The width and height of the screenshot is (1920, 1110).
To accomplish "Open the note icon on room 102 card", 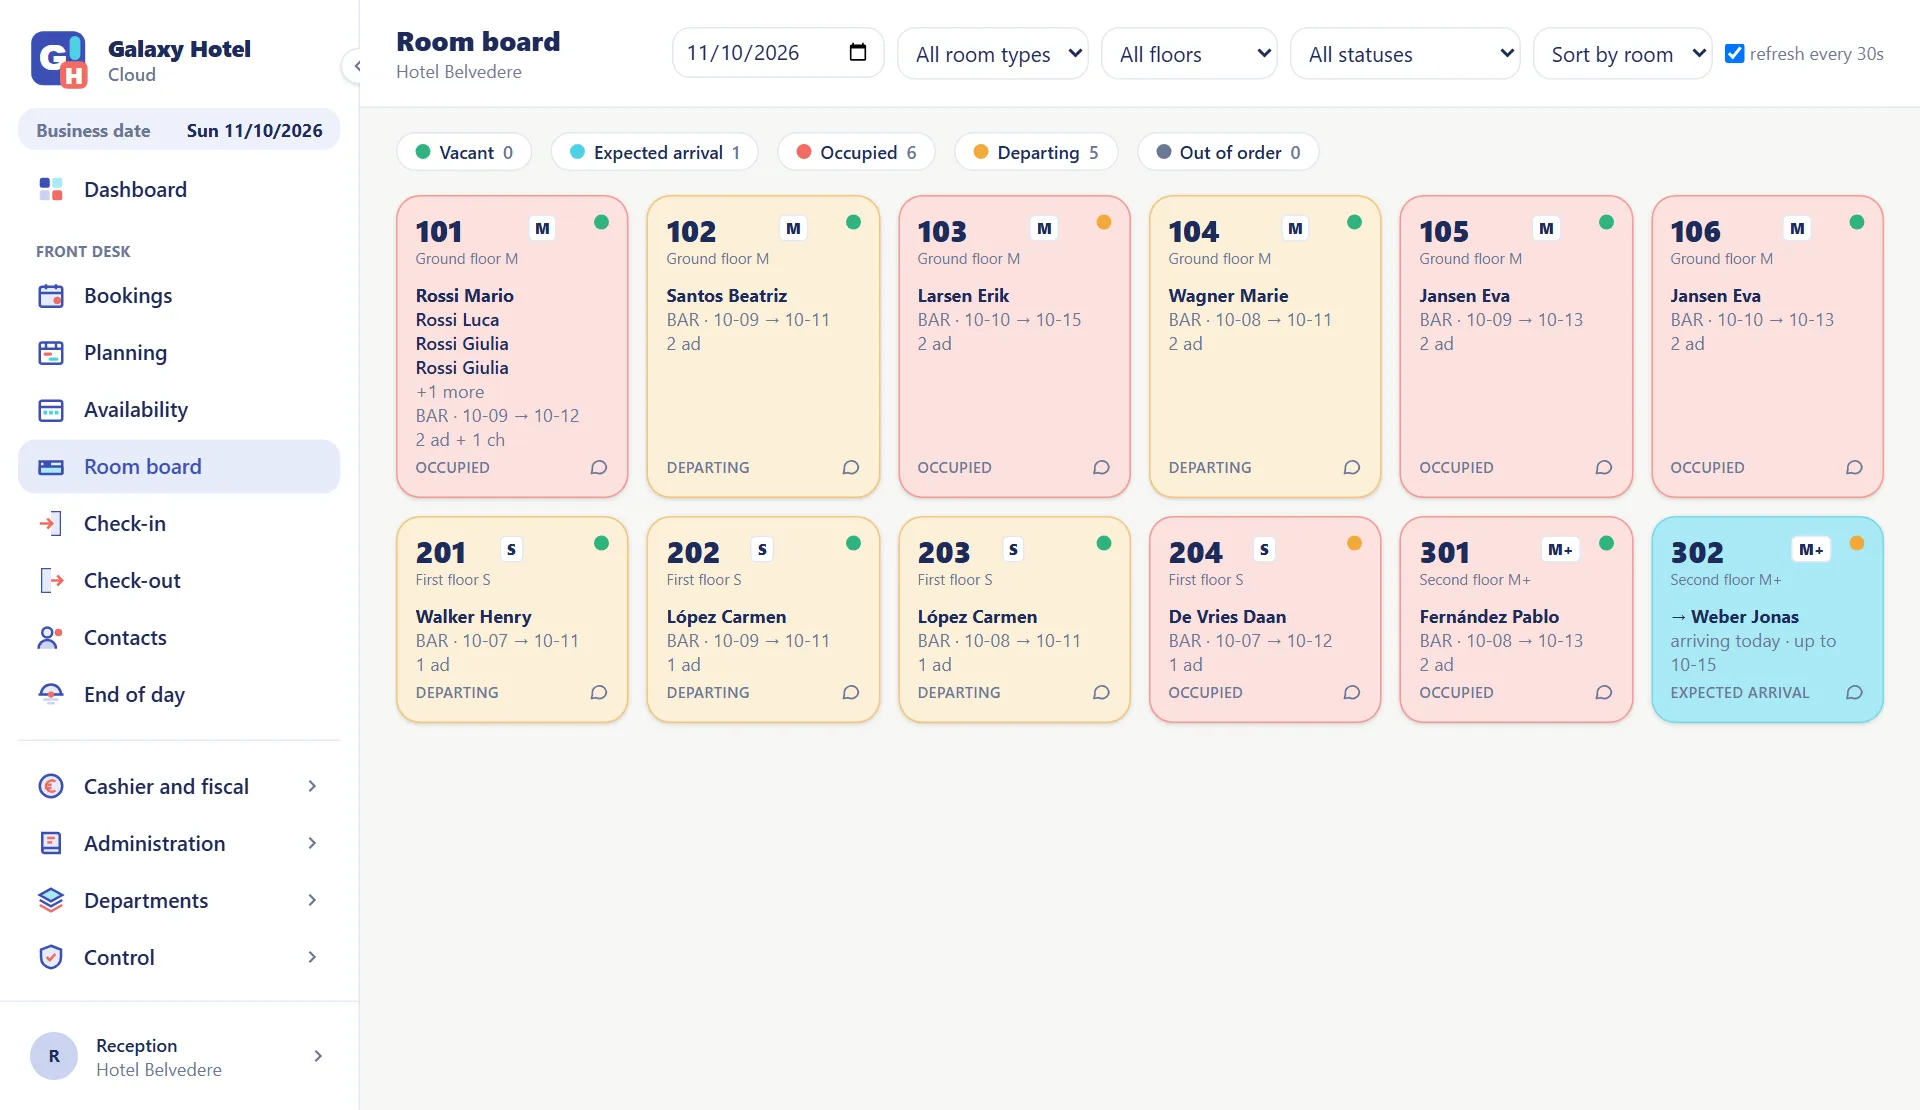I will (851, 467).
